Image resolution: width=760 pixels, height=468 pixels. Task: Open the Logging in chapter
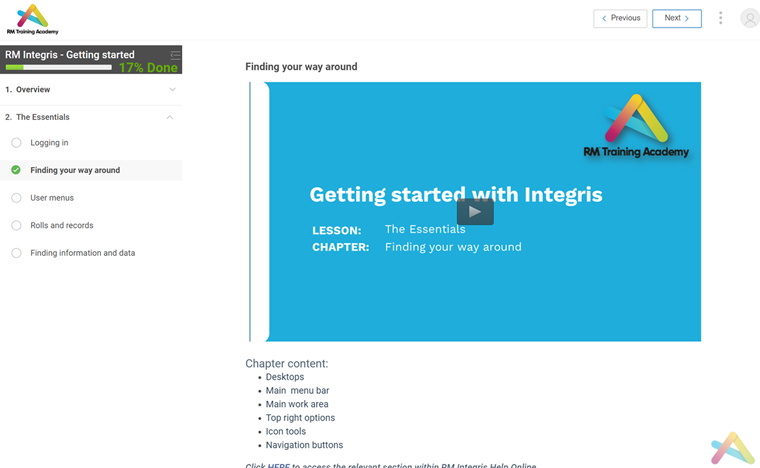[x=49, y=143]
